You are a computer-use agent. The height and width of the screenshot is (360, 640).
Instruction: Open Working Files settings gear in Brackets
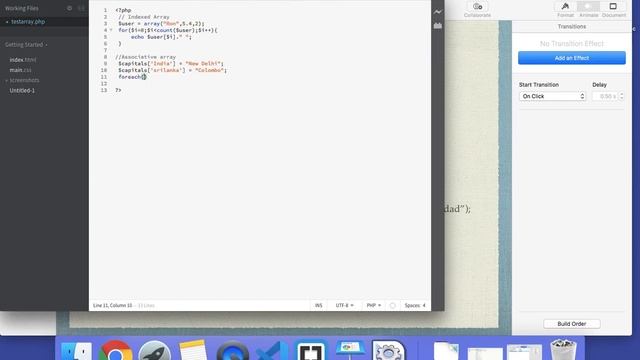click(x=69, y=8)
